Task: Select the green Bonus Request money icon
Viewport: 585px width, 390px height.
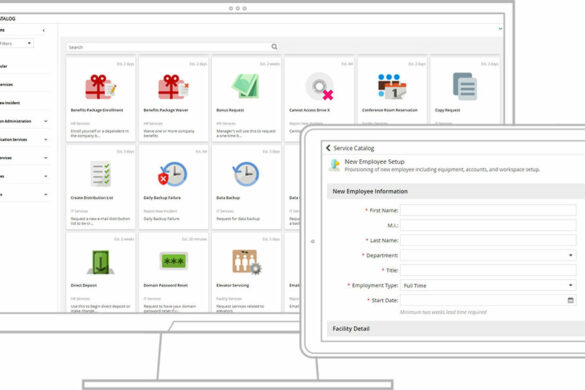Action: (245, 86)
